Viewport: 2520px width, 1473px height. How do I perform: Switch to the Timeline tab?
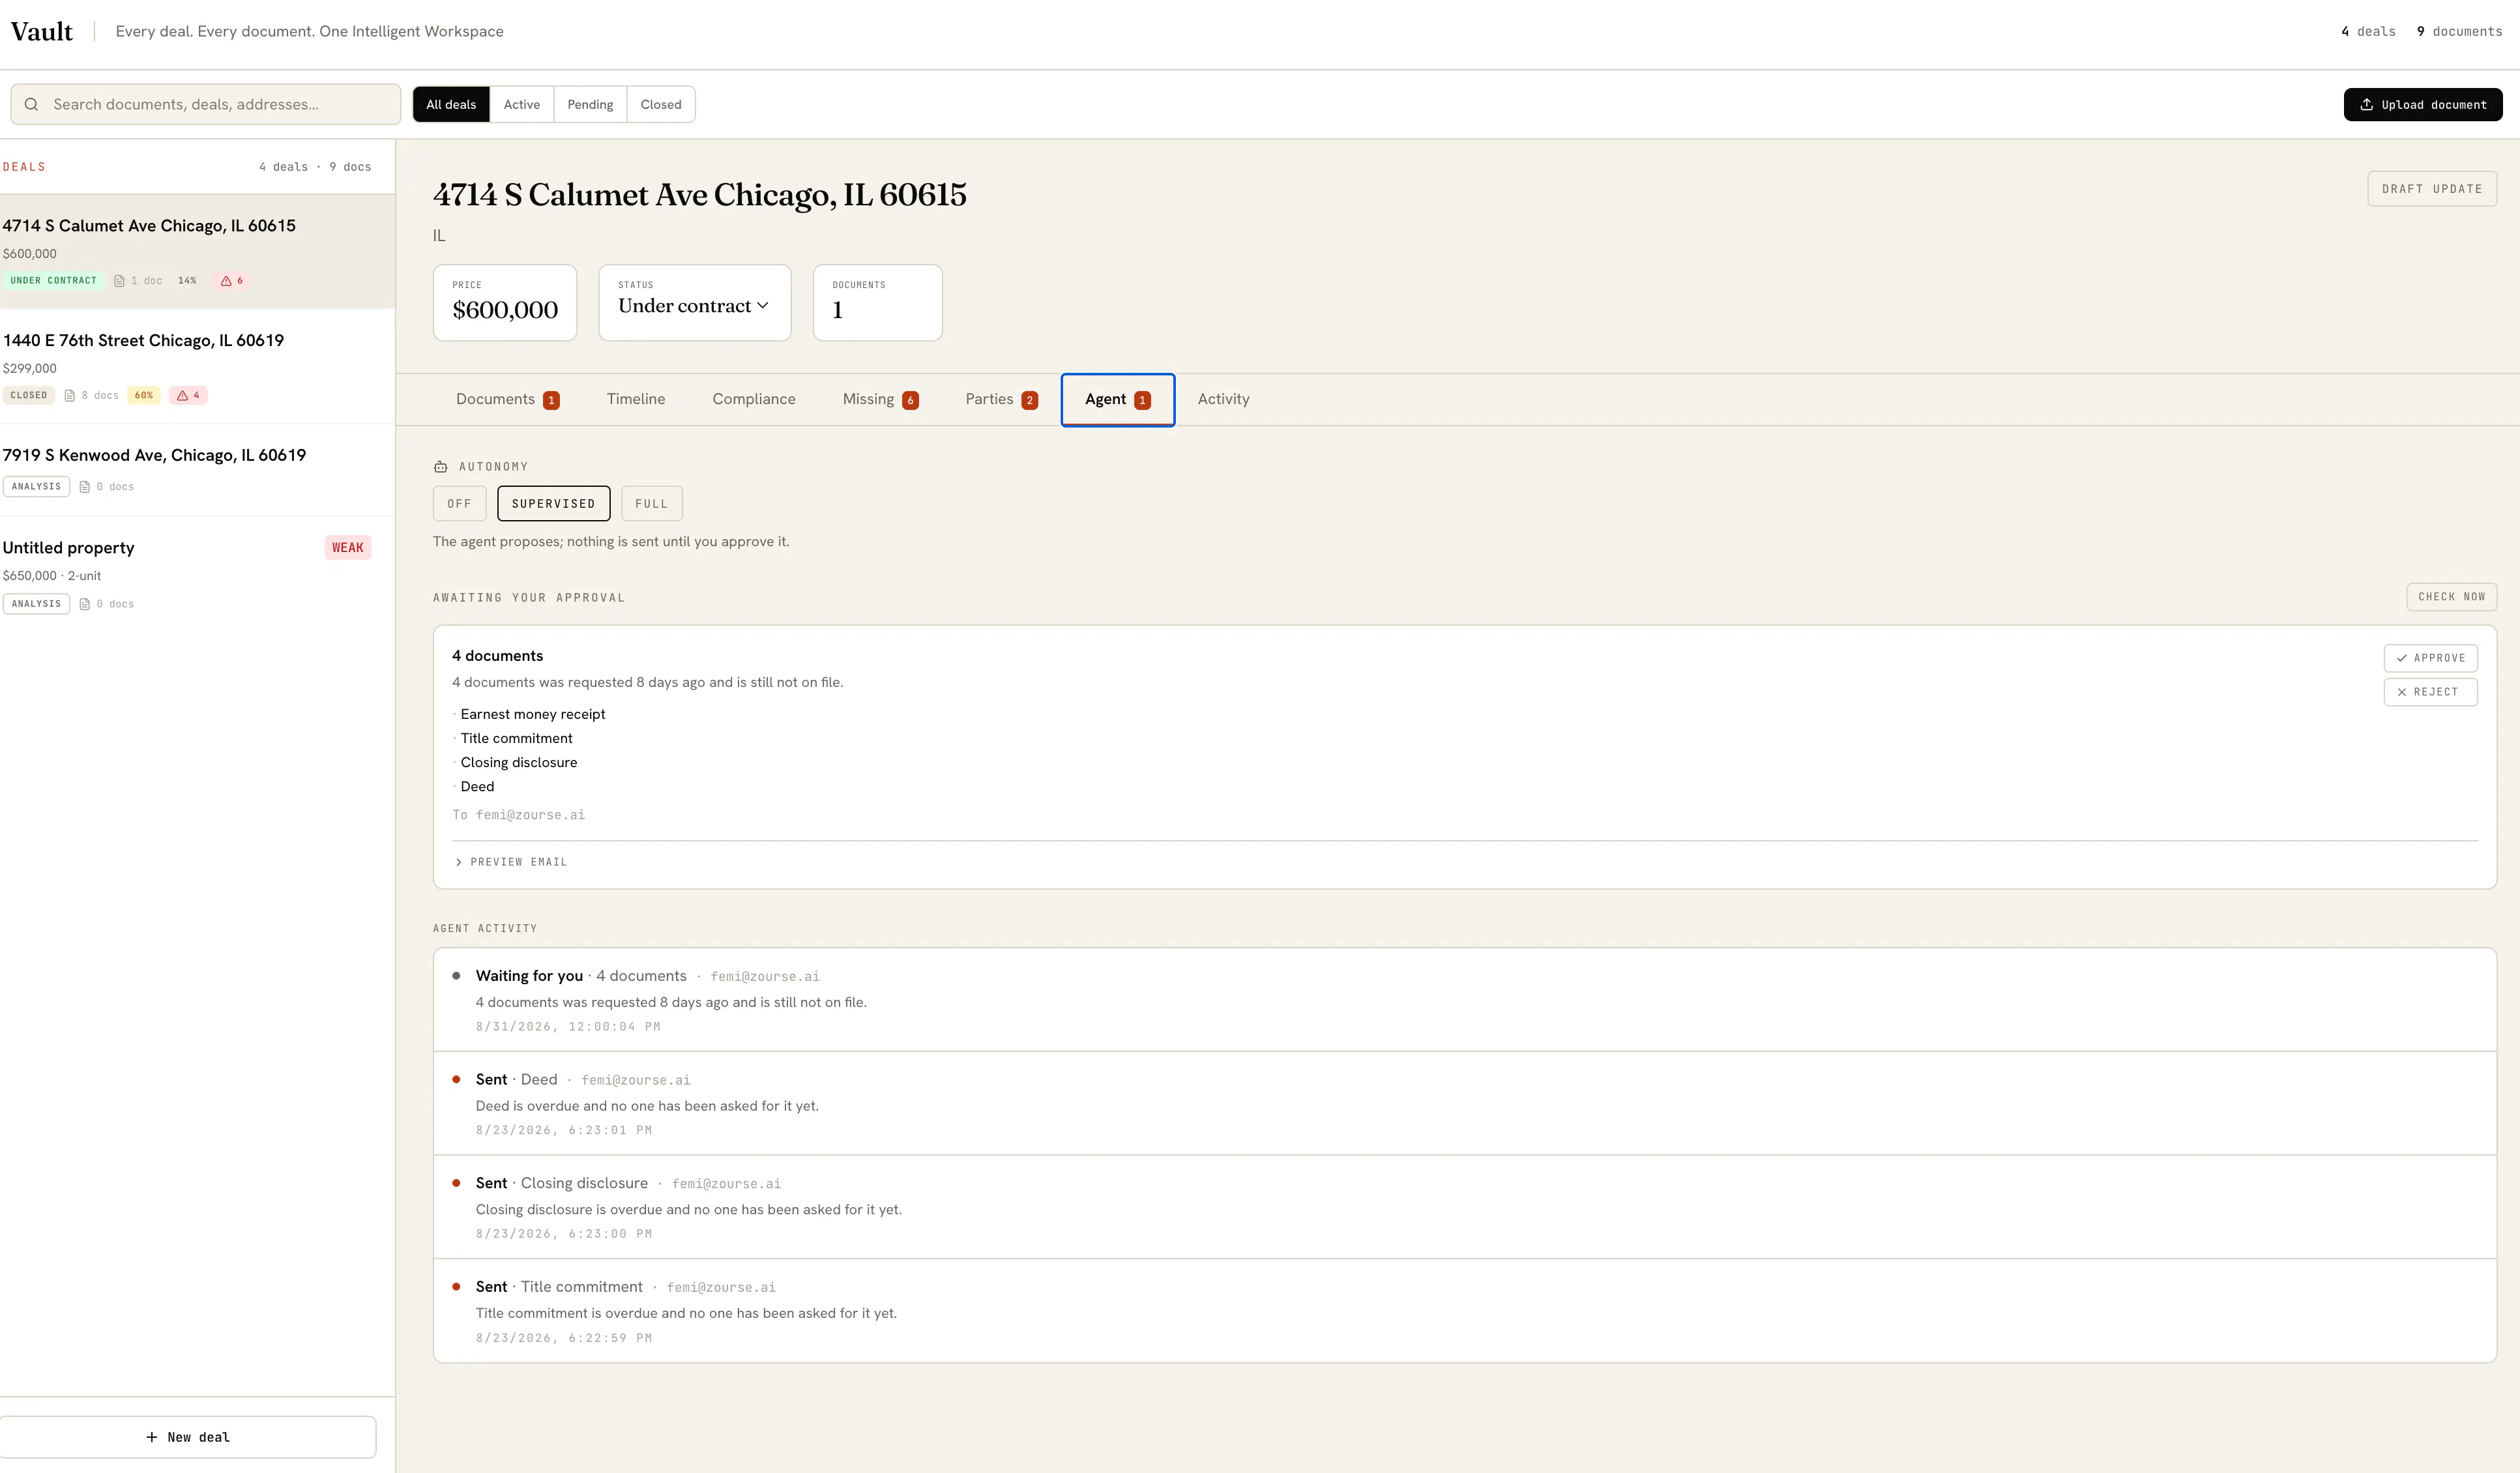pos(635,399)
